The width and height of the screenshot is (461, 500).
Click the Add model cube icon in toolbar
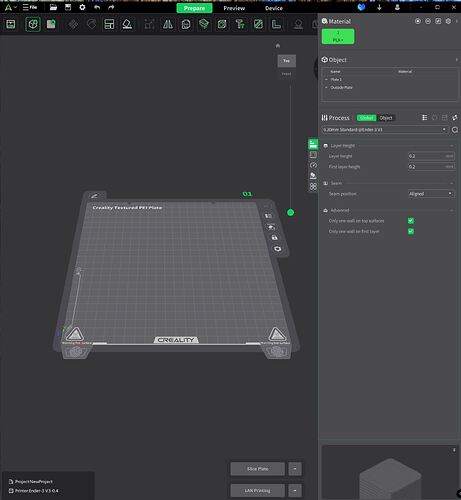click(x=33, y=24)
